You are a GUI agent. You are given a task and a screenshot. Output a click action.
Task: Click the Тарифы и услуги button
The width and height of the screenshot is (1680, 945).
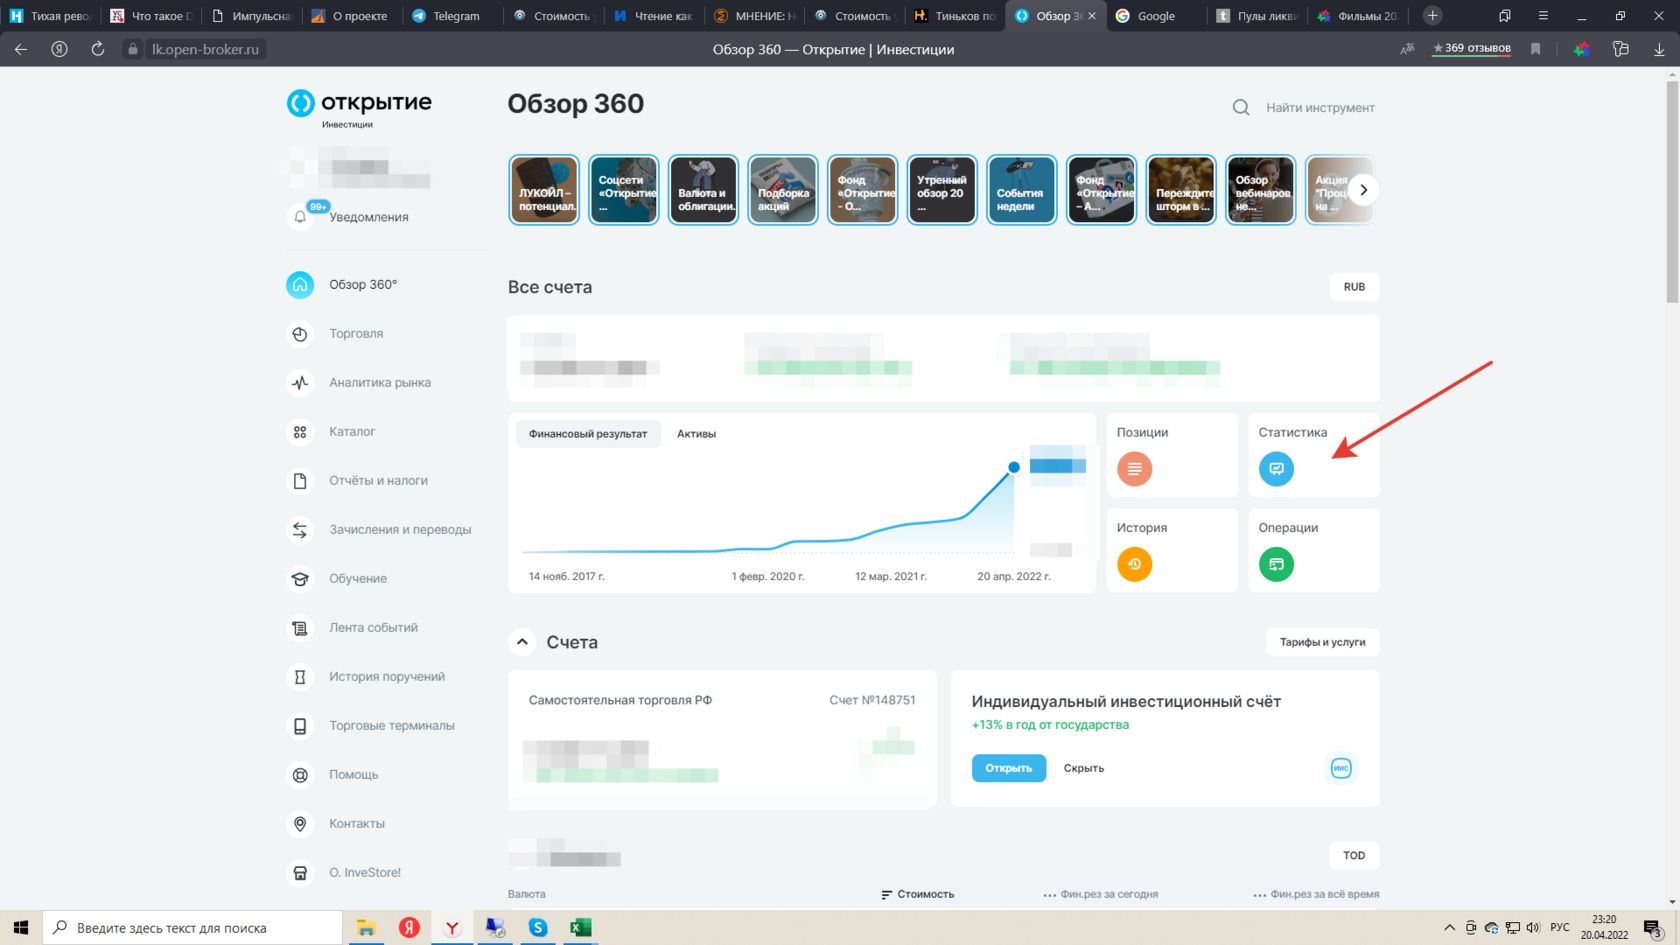click(x=1322, y=642)
